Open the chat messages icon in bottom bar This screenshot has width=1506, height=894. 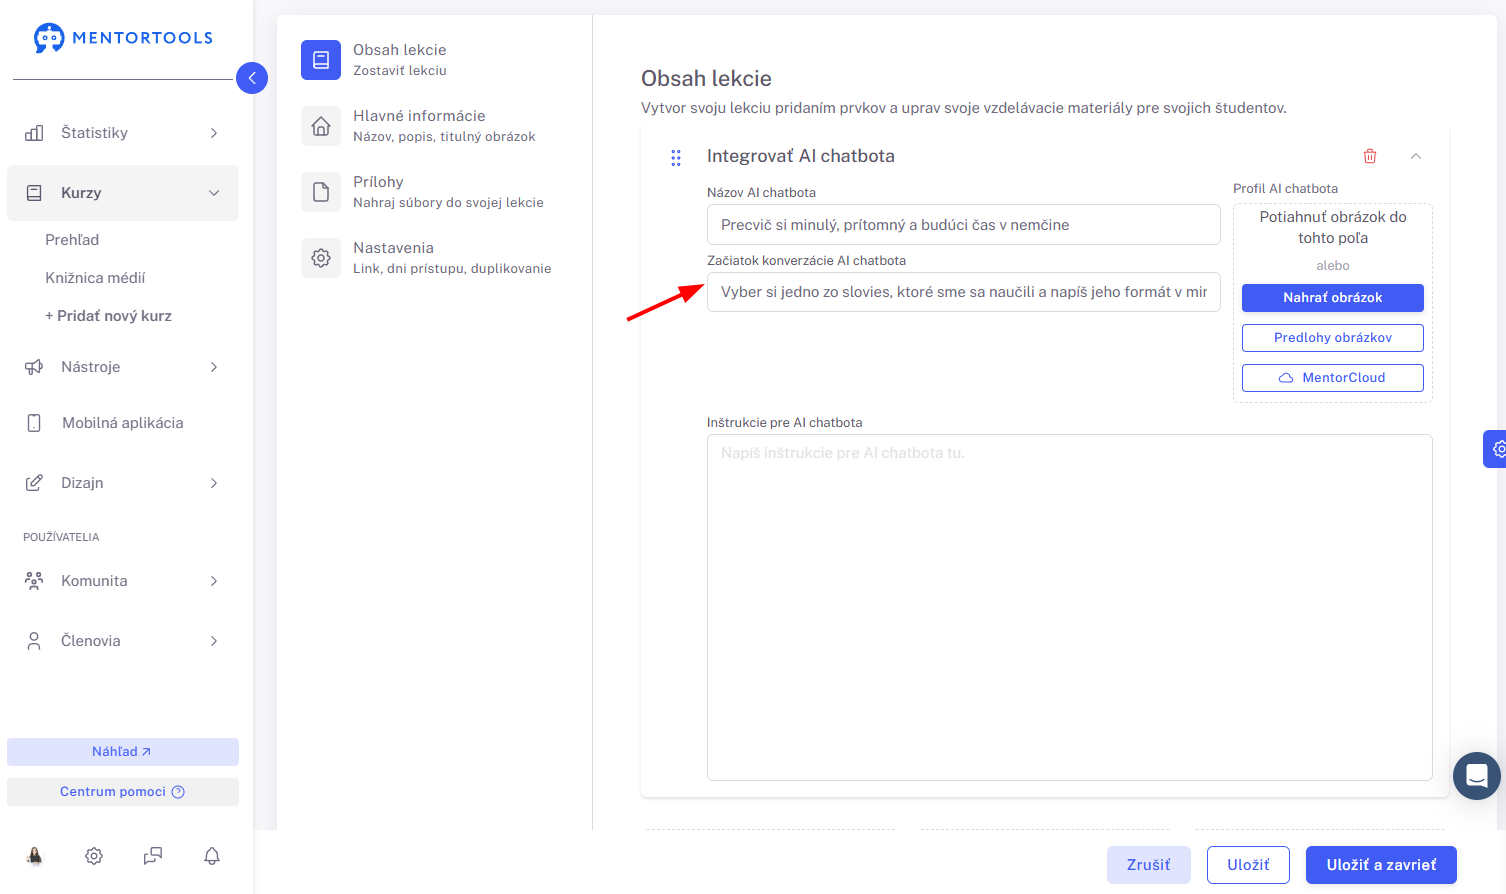153,856
